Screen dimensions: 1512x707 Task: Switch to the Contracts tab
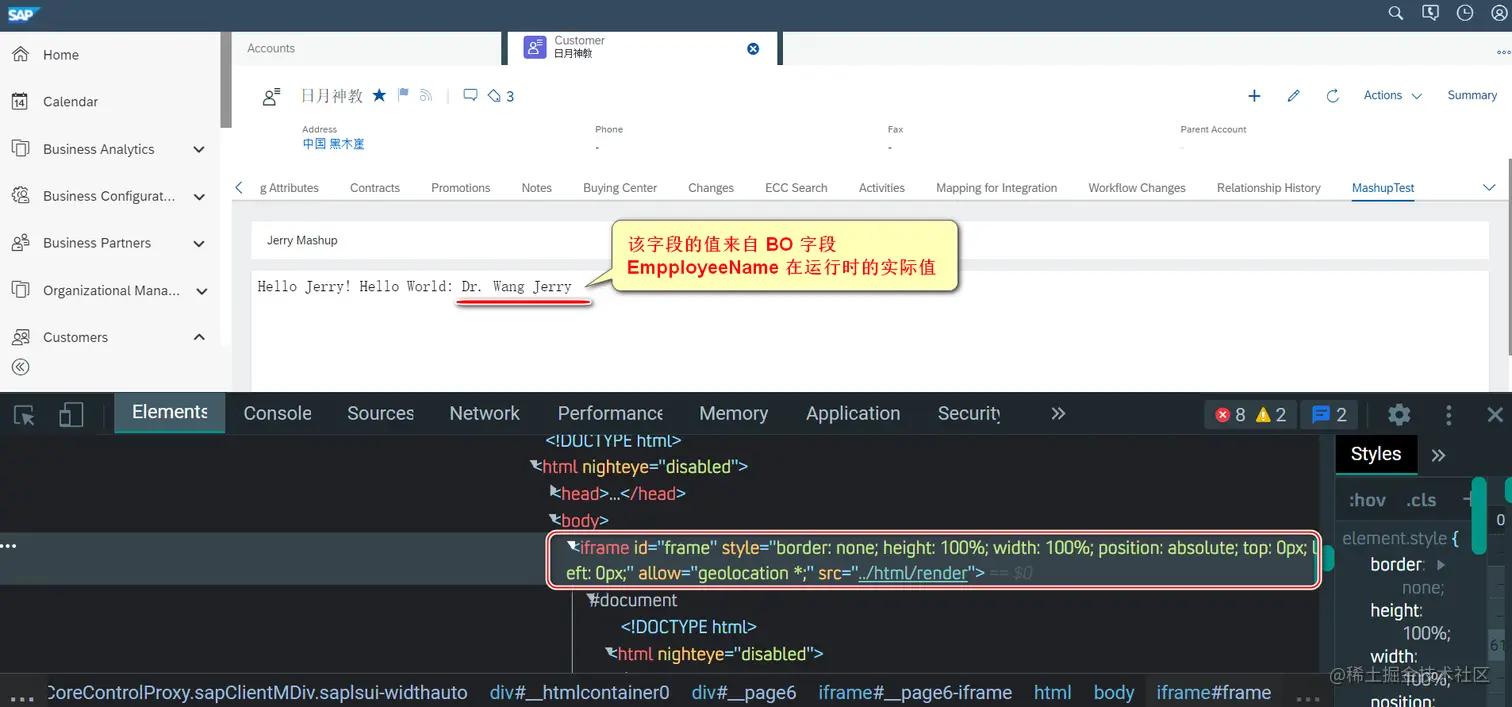[x=375, y=188]
